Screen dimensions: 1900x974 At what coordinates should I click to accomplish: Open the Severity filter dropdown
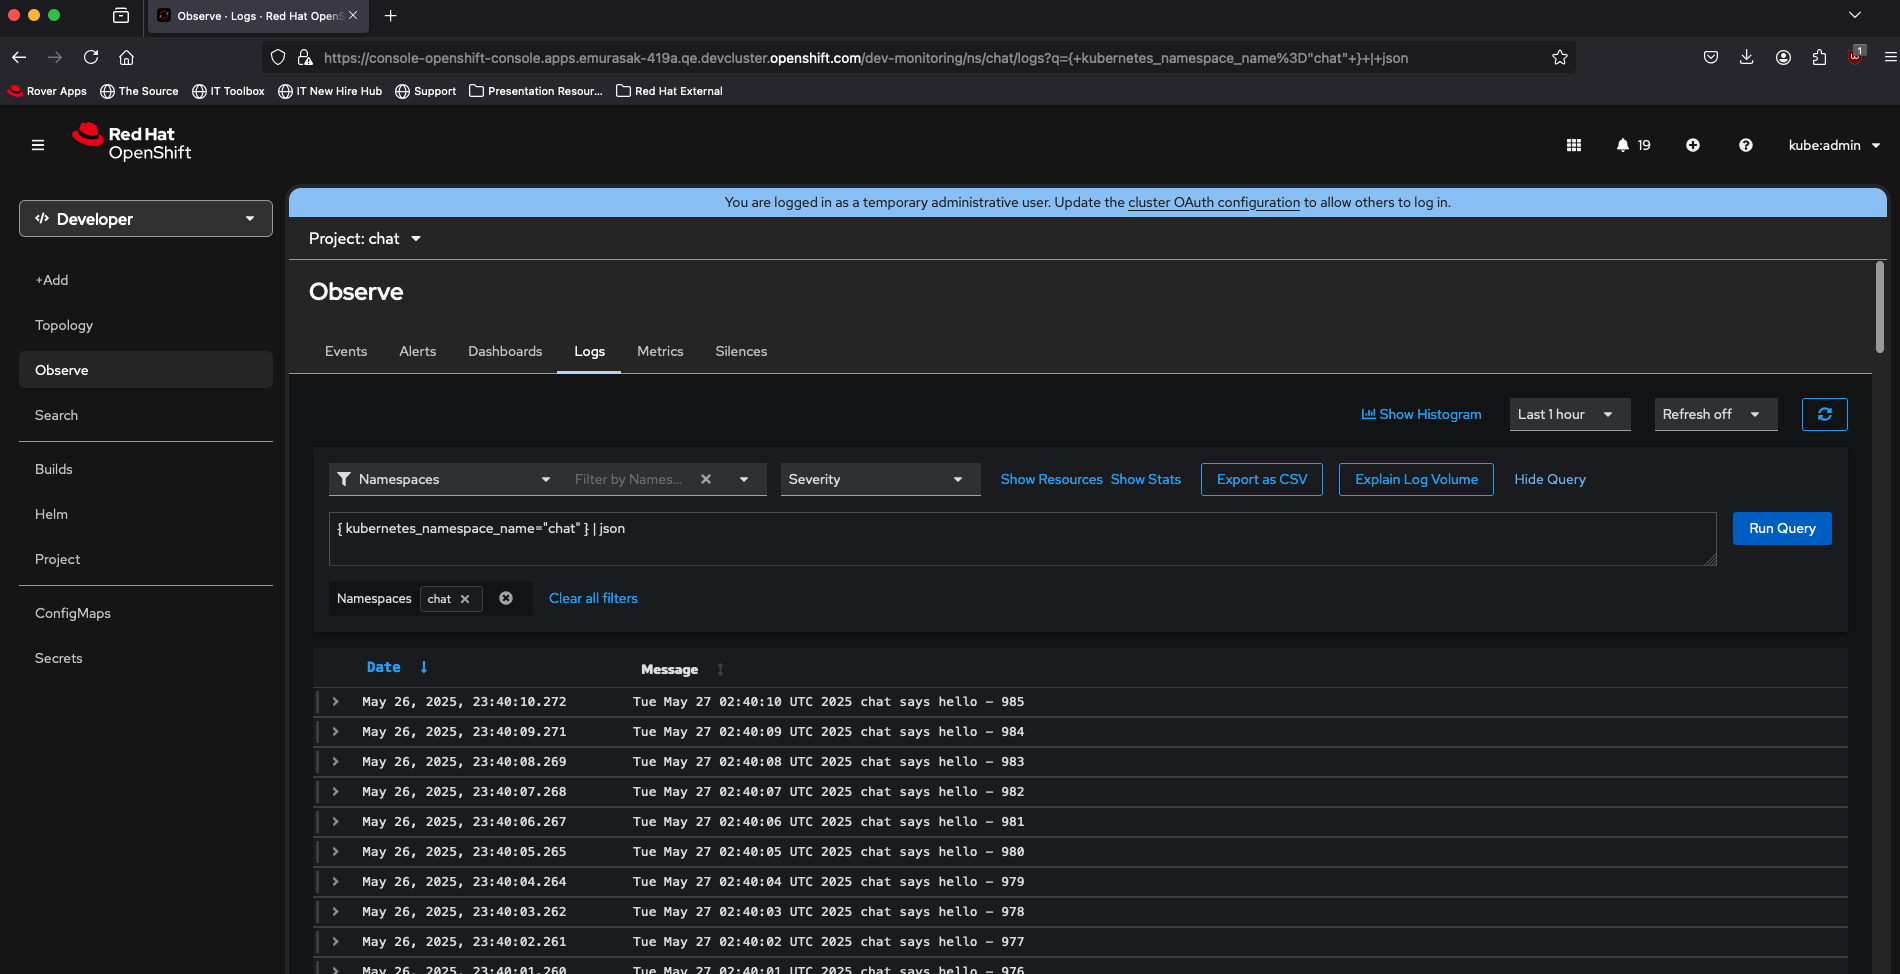879,479
